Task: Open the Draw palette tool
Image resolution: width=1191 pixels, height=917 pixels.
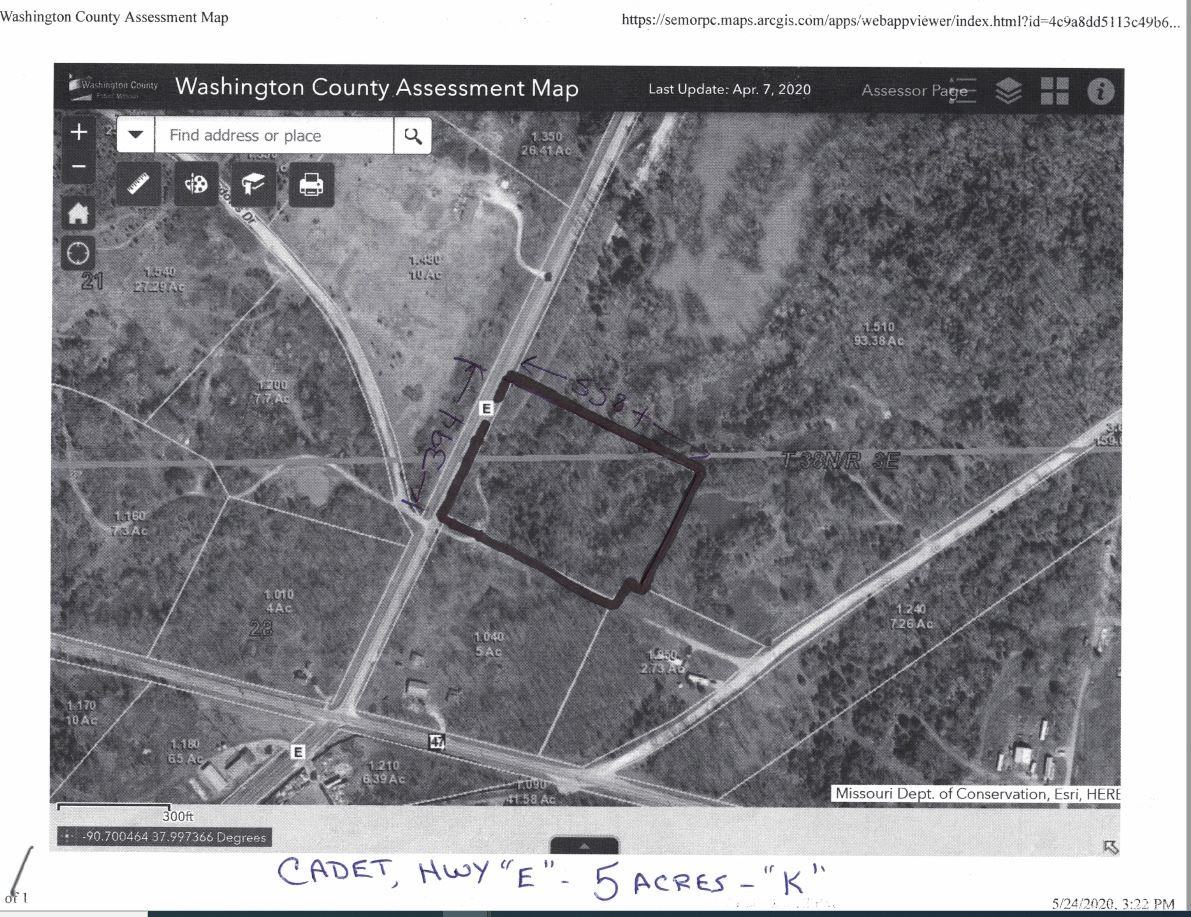Action: [197, 185]
